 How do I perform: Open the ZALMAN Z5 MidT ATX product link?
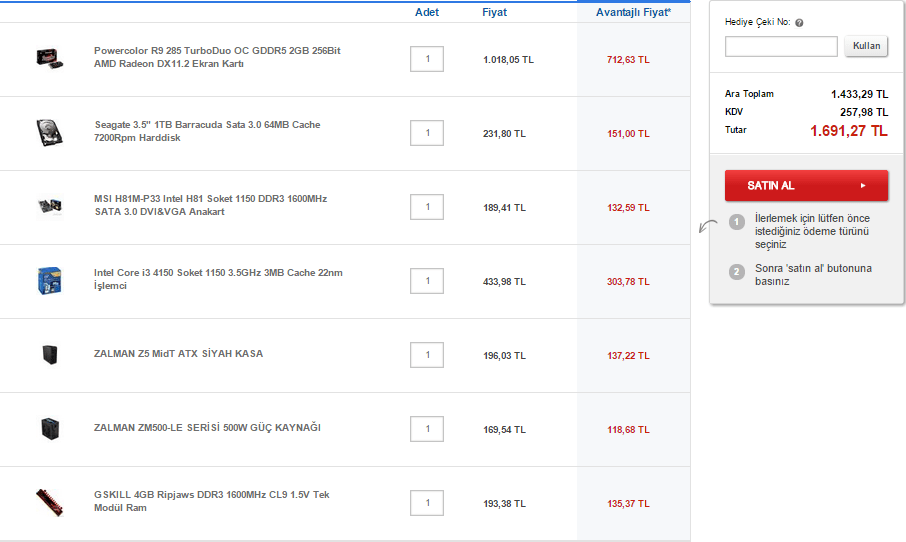[179, 354]
